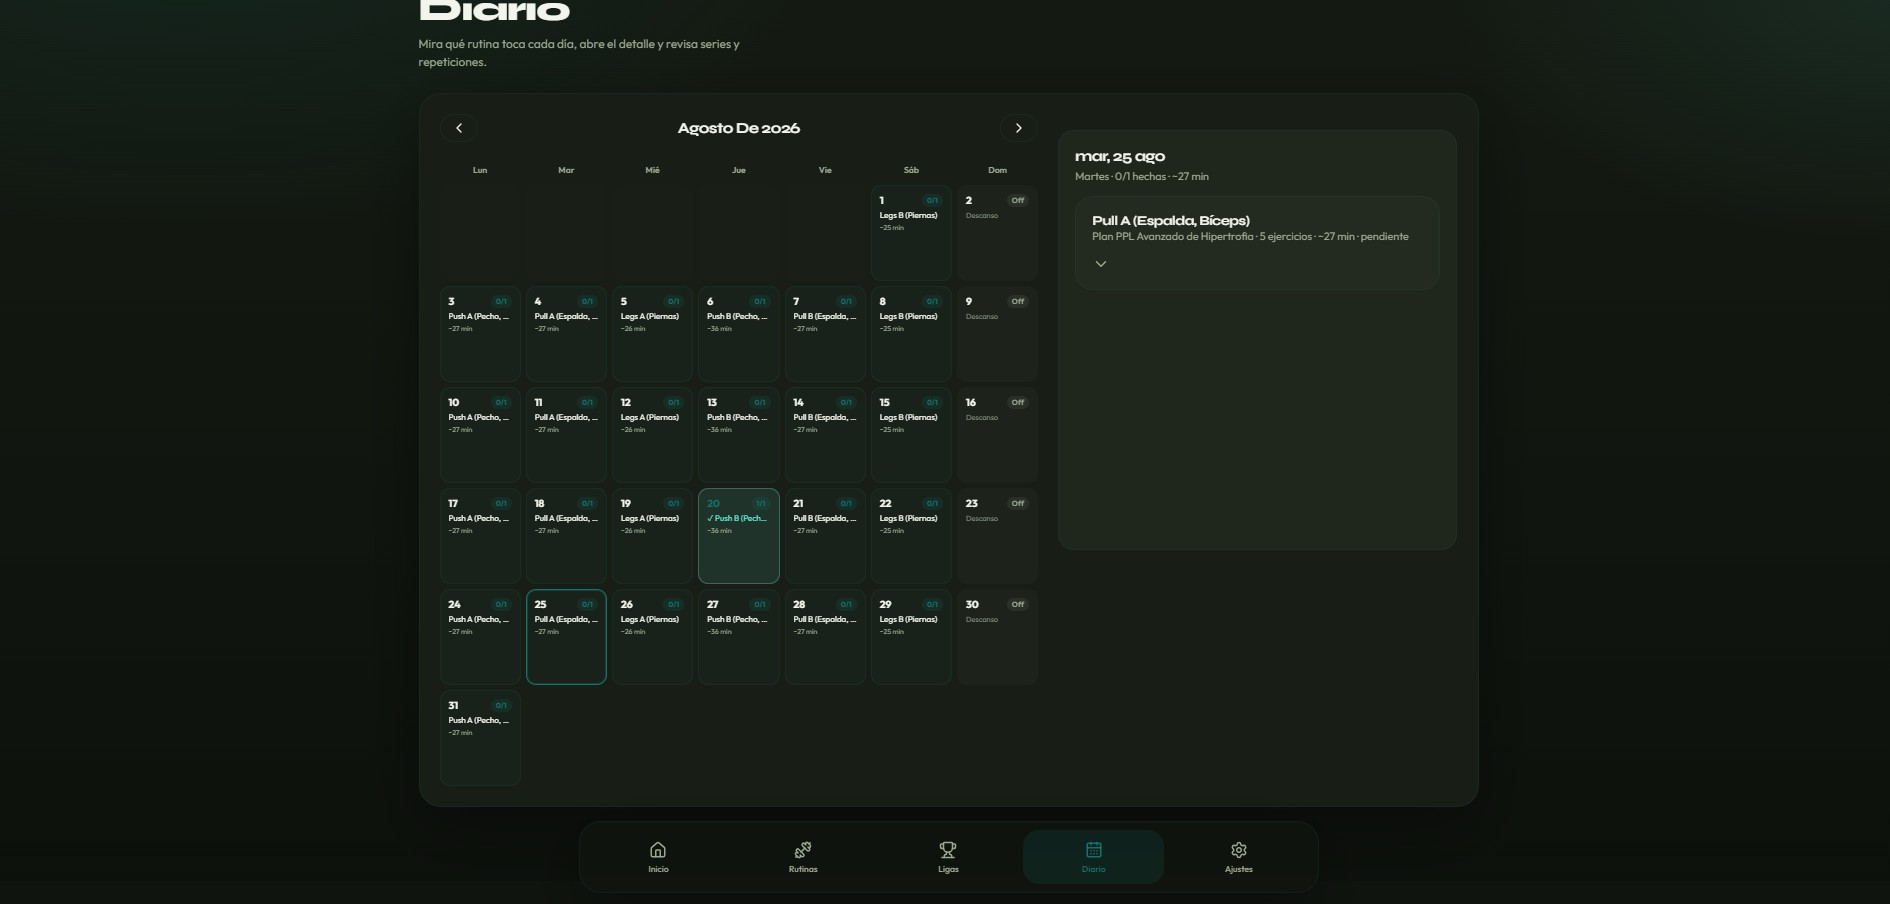Viewport: 1890px width, 904px height.
Task: Open the Diario tab
Action: coord(1093,857)
